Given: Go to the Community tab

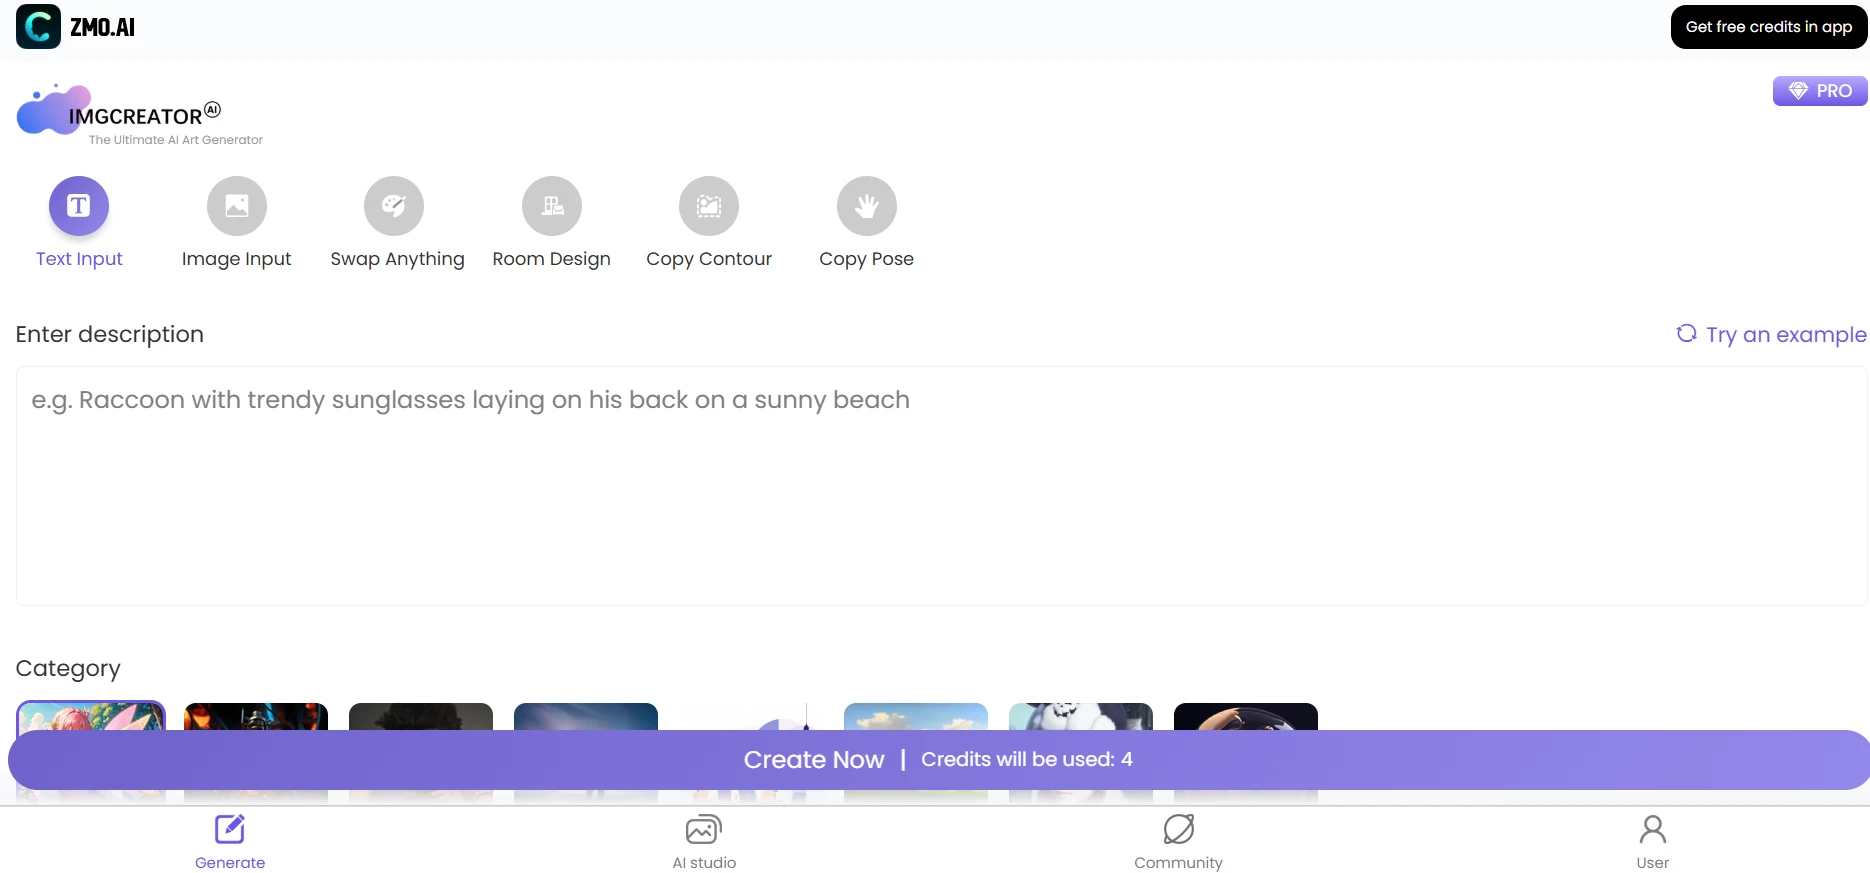Looking at the screenshot, I should point(1178,841).
